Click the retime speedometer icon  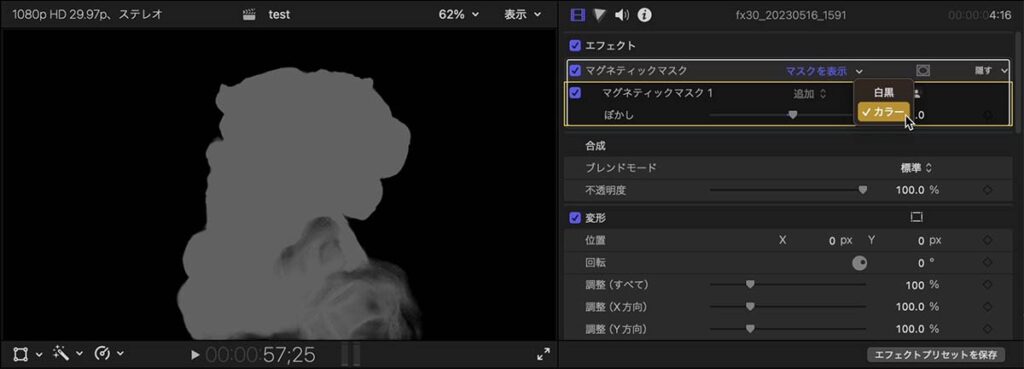[x=102, y=354]
